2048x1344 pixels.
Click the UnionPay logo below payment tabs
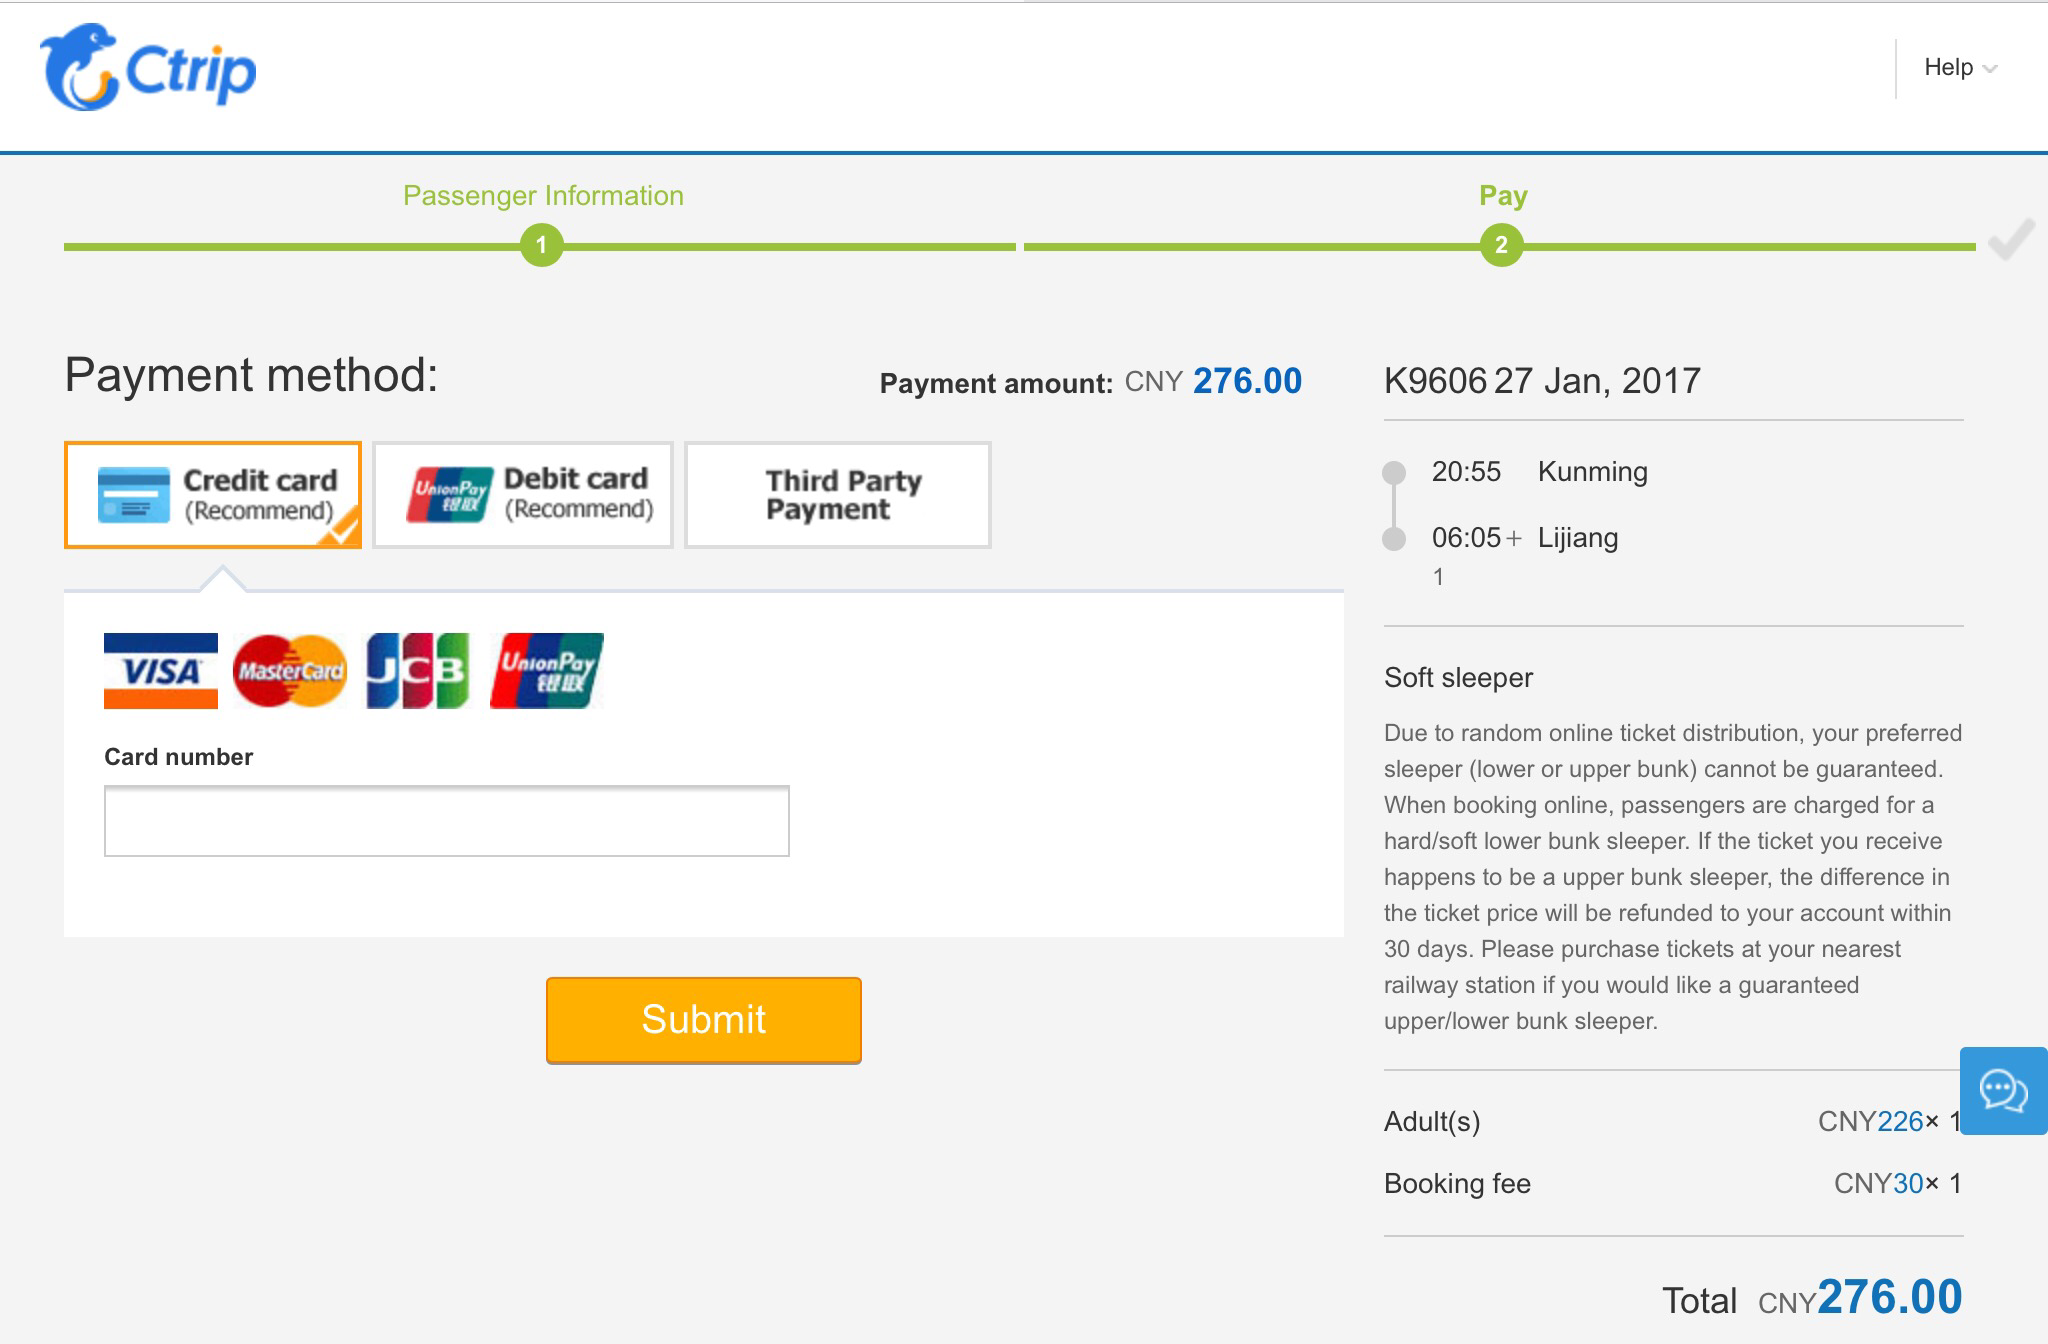tap(546, 671)
